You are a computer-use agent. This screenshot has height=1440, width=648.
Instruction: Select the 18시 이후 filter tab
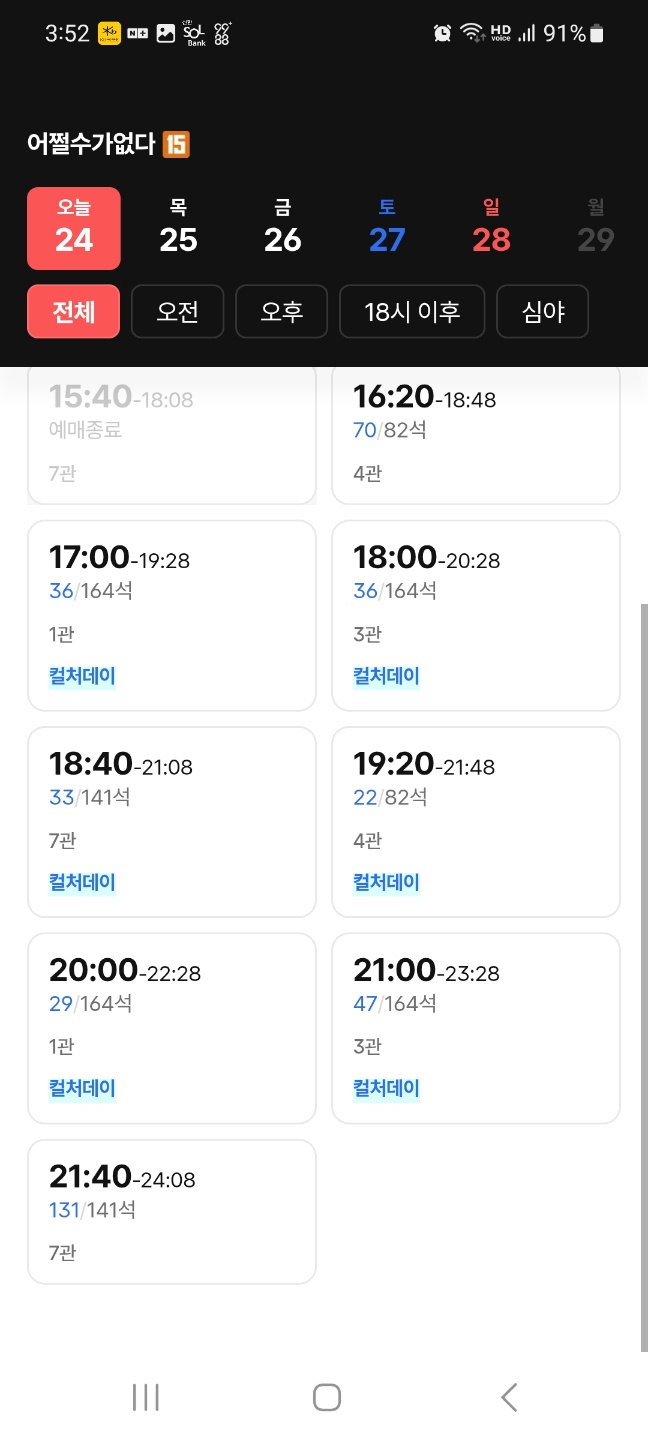(412, 311)
